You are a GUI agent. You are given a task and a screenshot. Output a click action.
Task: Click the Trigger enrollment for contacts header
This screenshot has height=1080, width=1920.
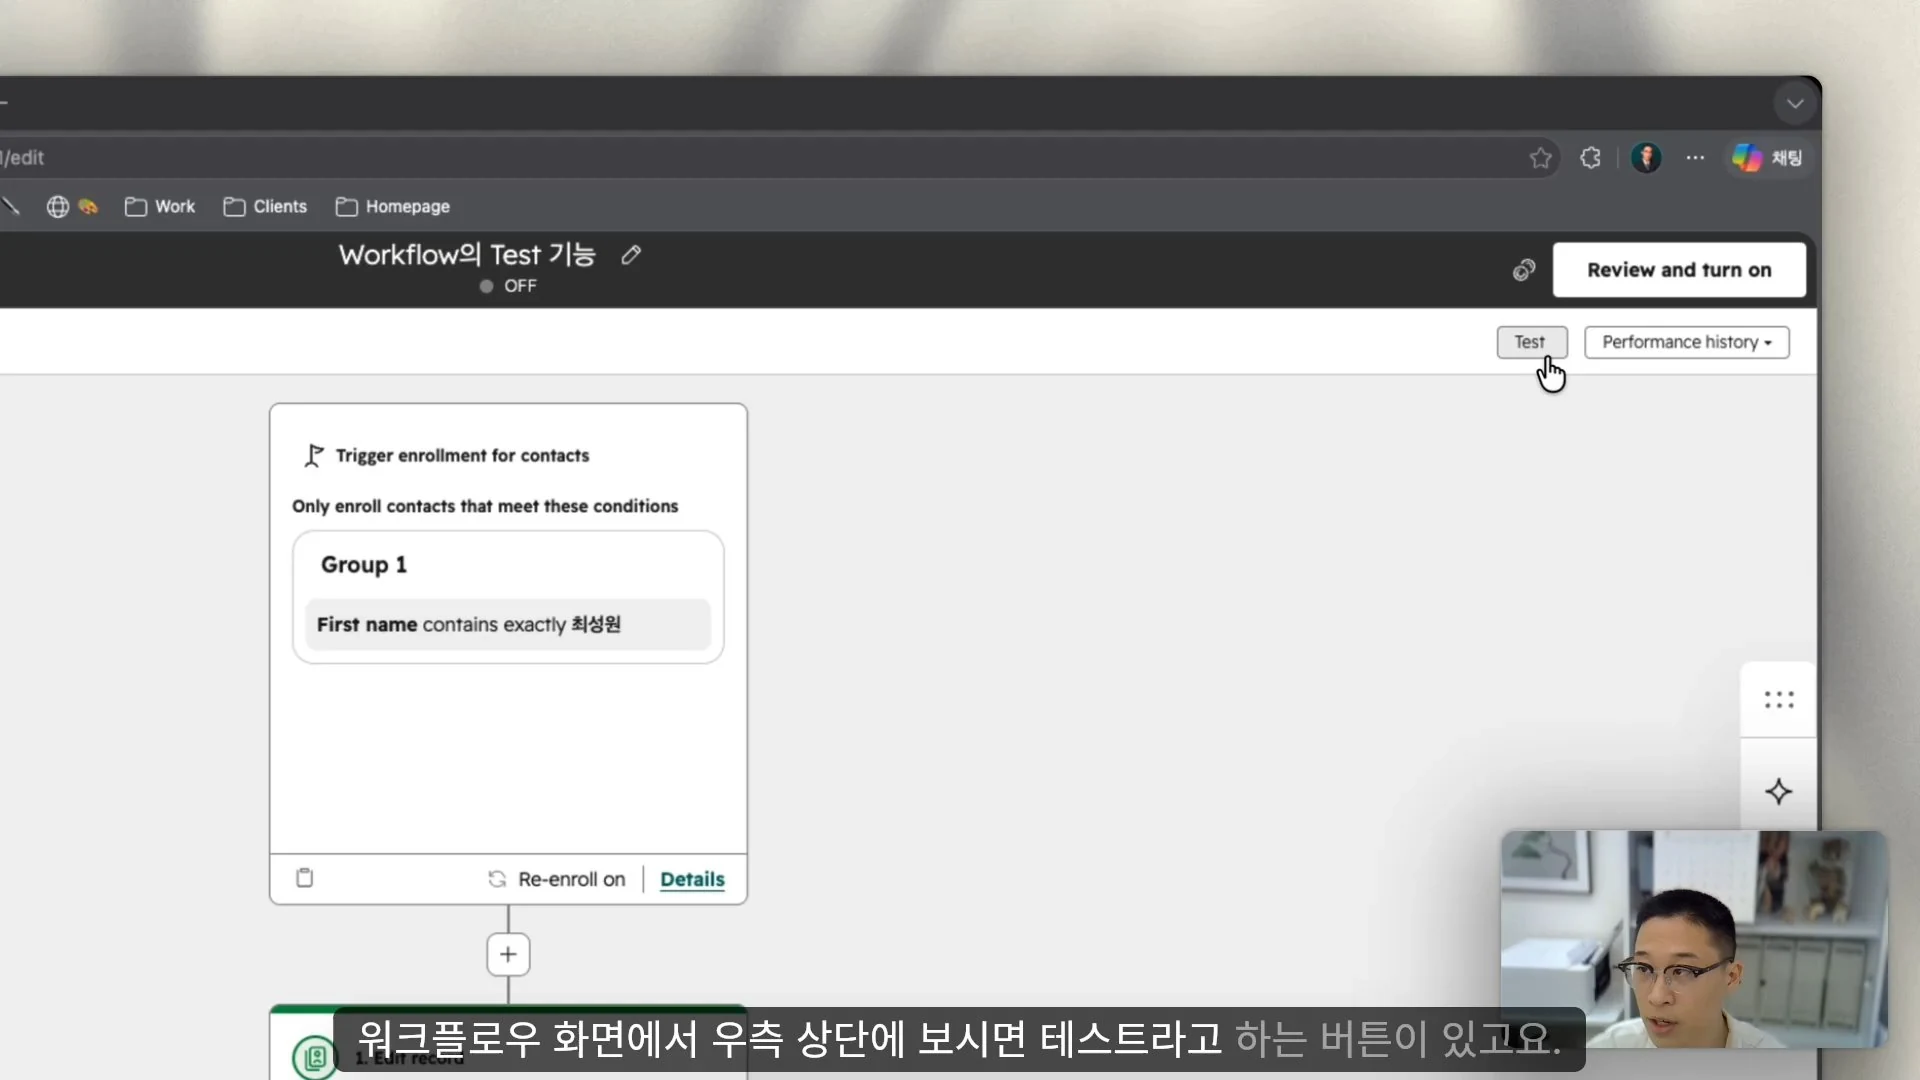(x=462, y=455)
